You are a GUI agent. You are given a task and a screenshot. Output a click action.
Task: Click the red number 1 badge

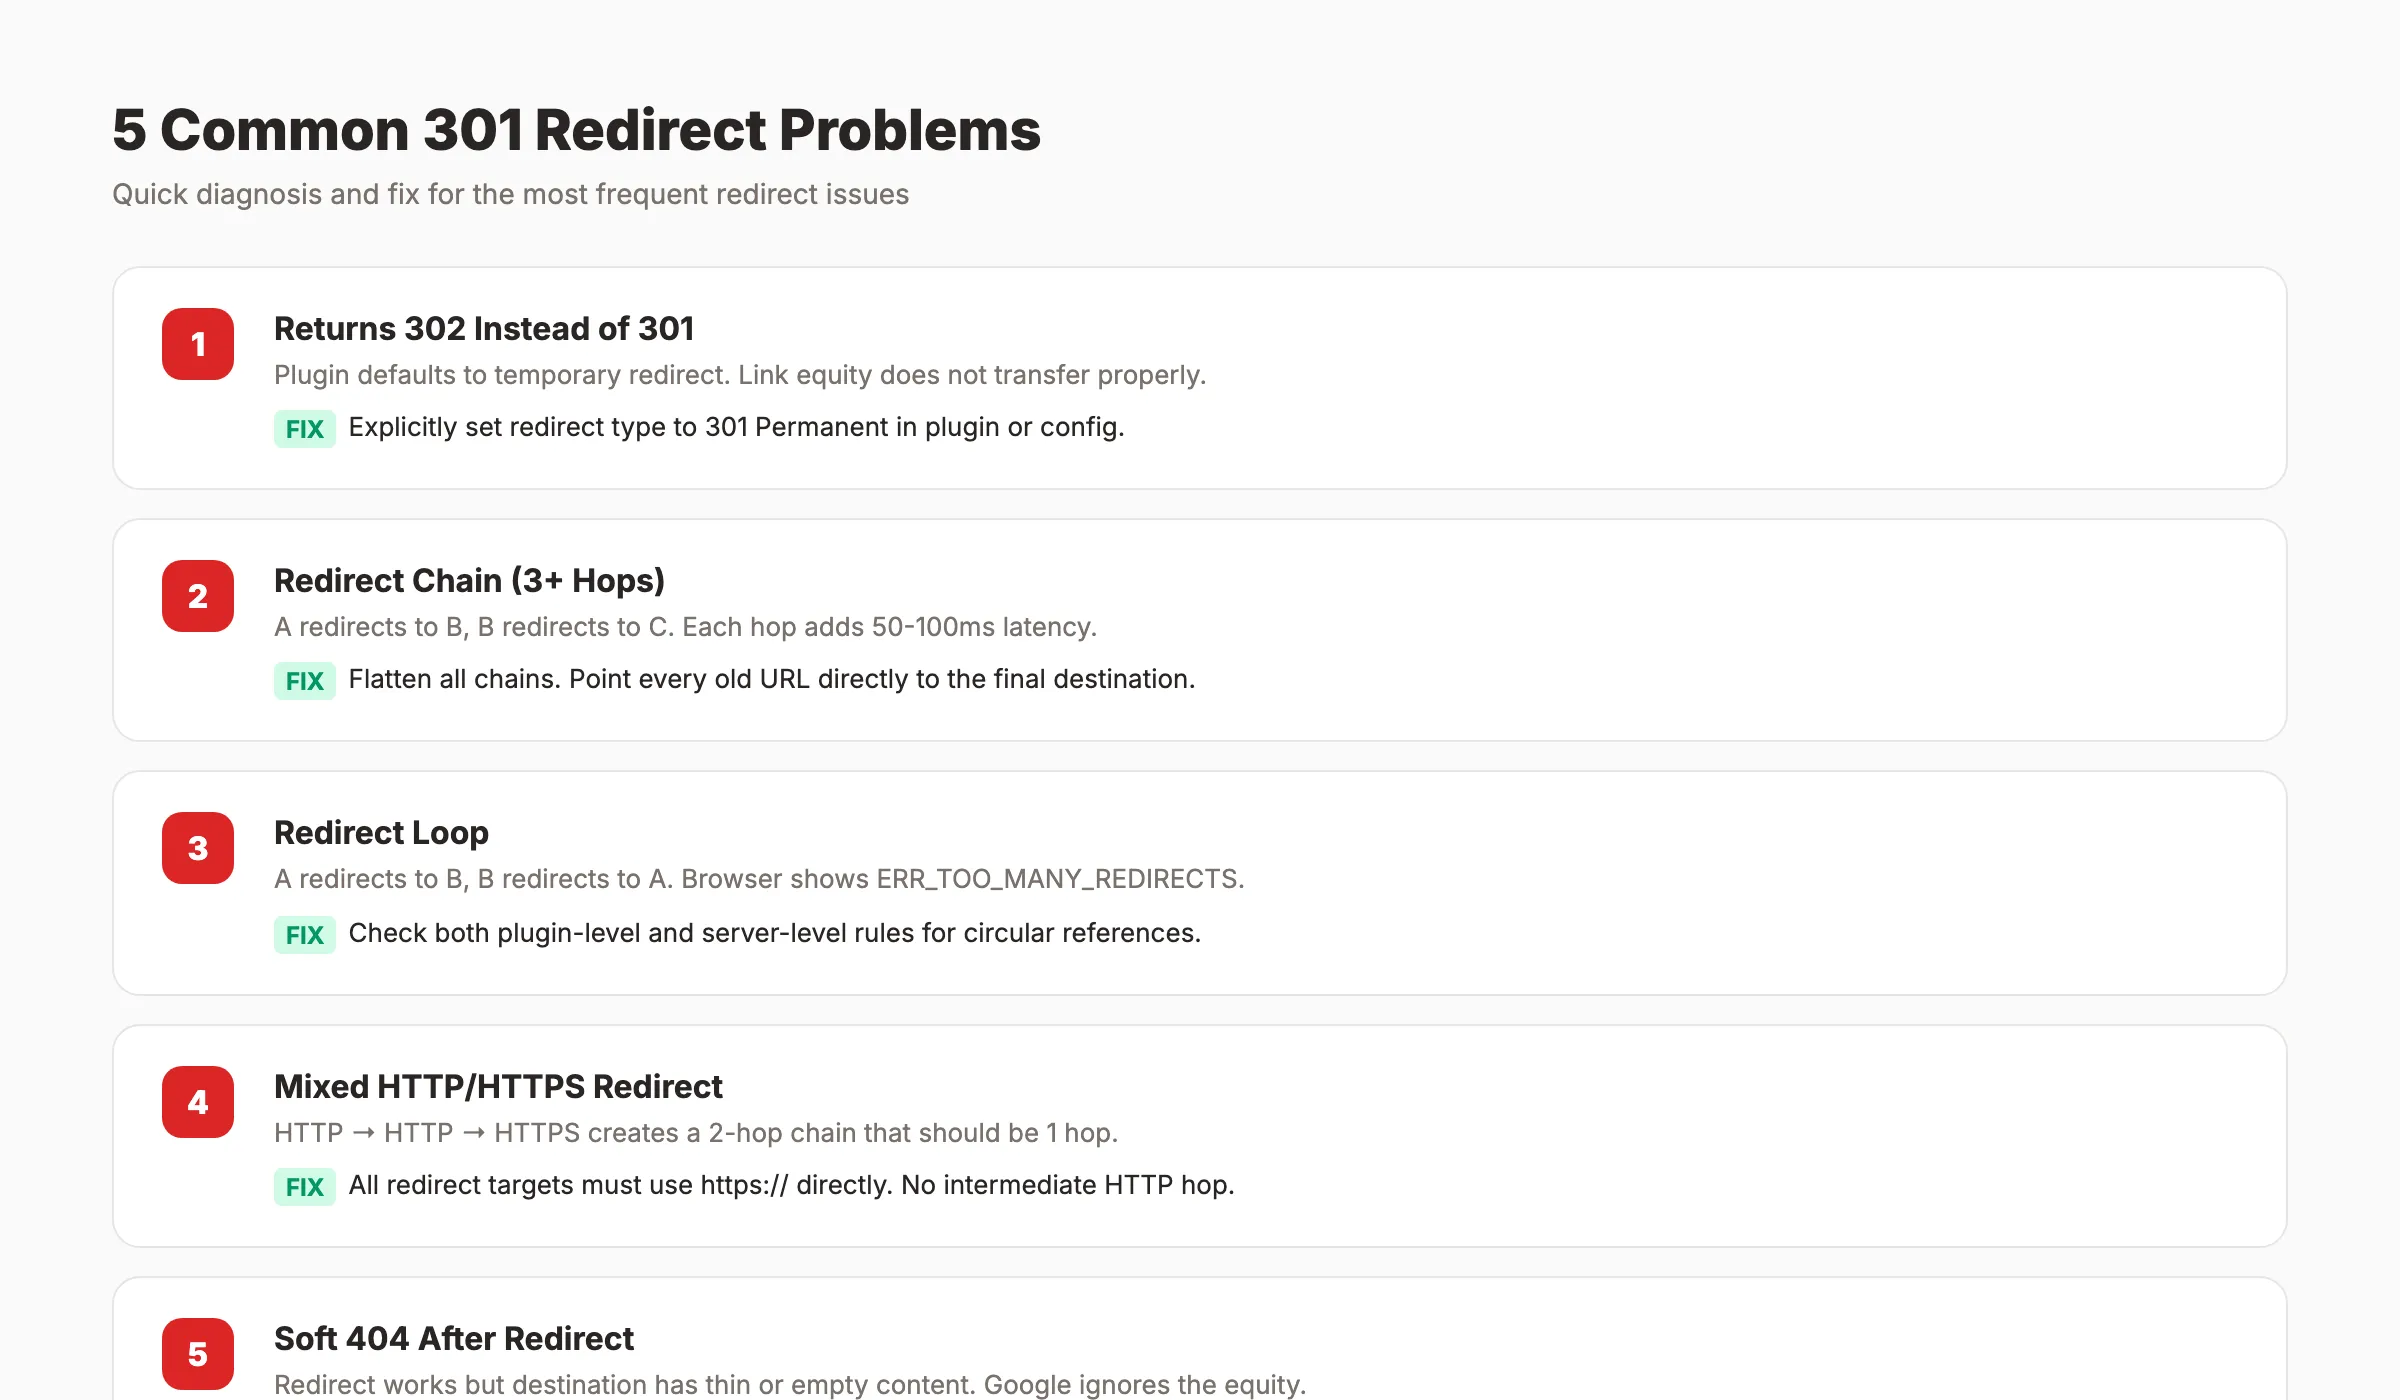pos(198,344)
